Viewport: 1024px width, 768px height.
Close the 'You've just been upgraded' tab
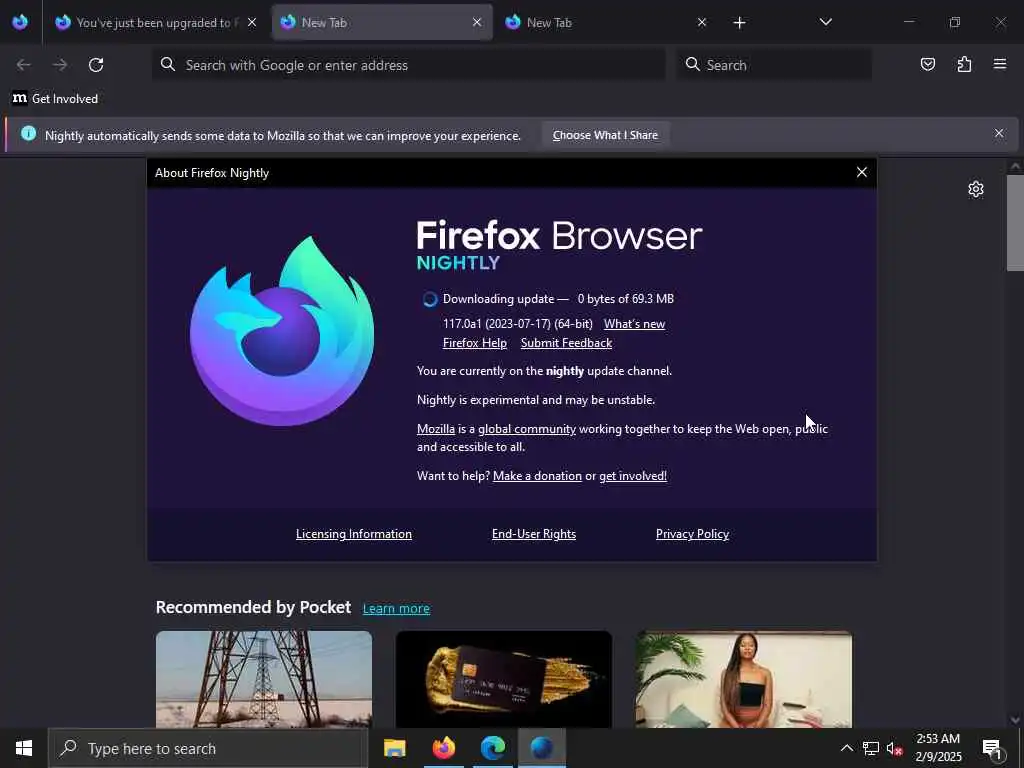point(252,22)
